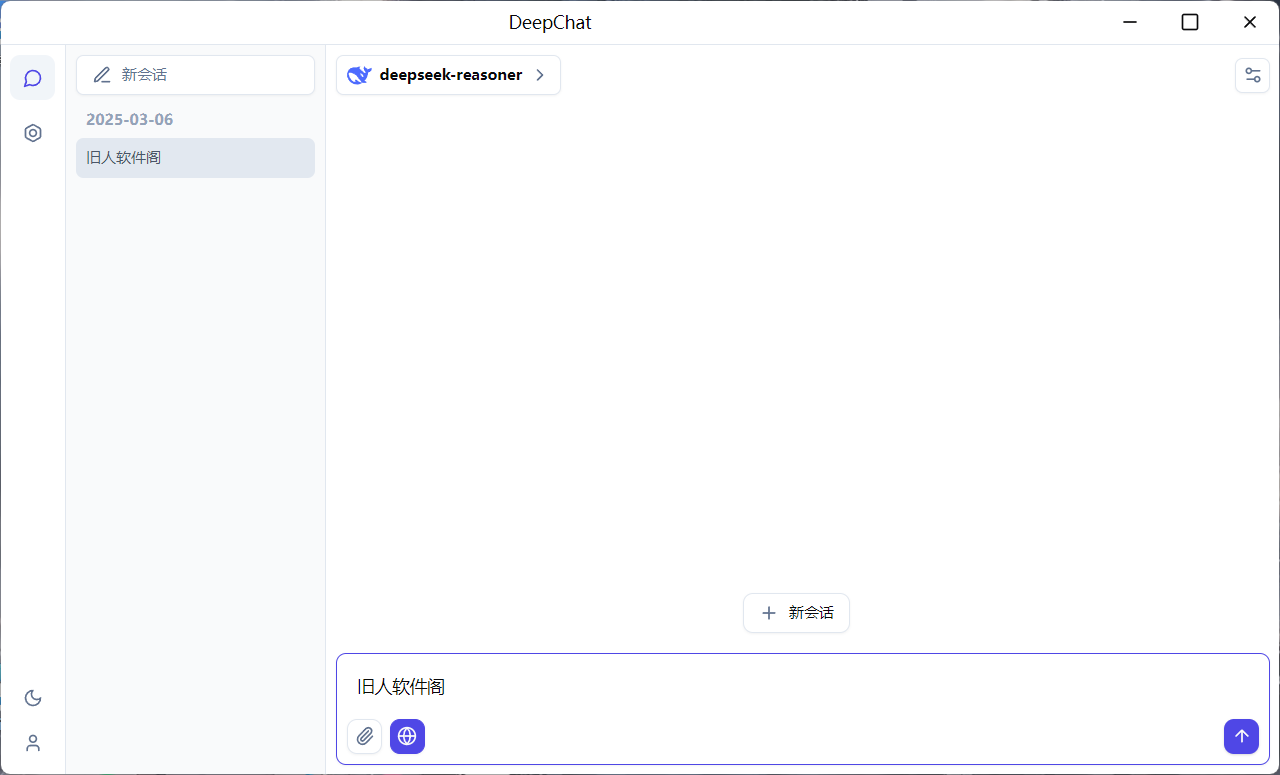Open the chat conversations sidebar icon
The image size is (1280, 775).
coord(33,78)
